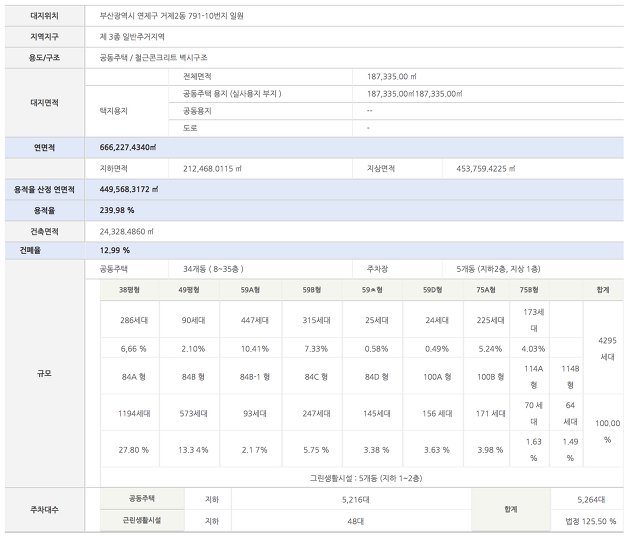
Task: Click 합계 header in unit-type table
Action: 603,290
